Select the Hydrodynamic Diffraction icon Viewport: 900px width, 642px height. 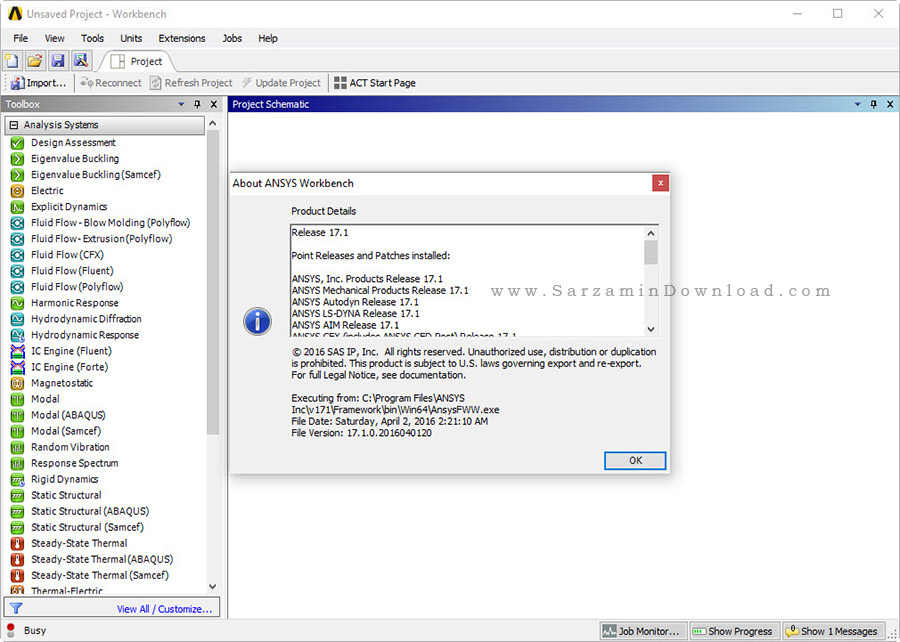click(17, 320)
